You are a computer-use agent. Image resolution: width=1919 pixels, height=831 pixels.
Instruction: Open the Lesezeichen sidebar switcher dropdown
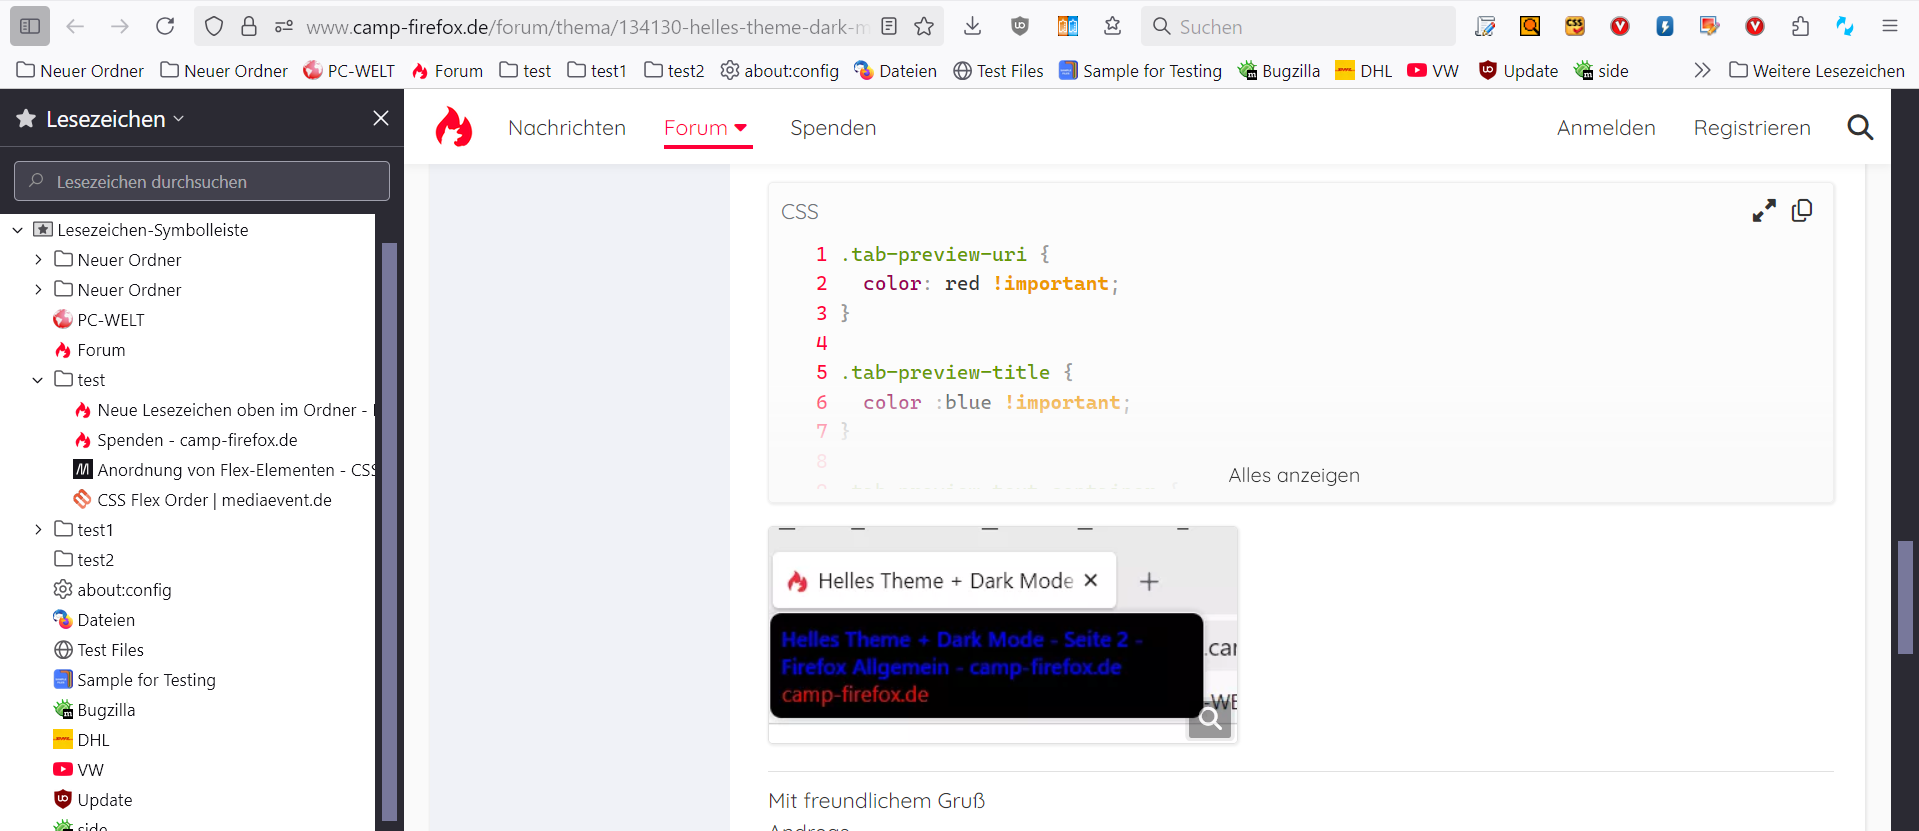pyautogui.click(x=114, y=119)
